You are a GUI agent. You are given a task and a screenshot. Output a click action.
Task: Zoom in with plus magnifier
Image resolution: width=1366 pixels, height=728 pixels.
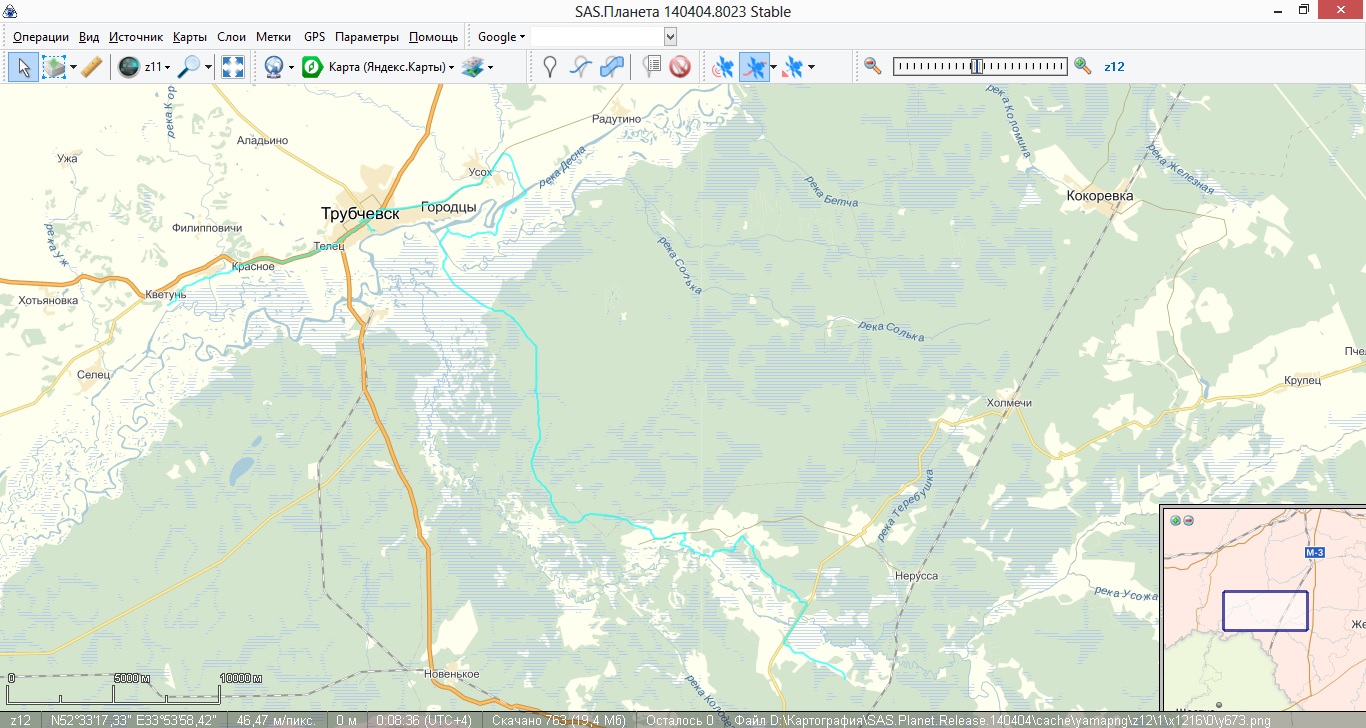(x=1082, y=66)
